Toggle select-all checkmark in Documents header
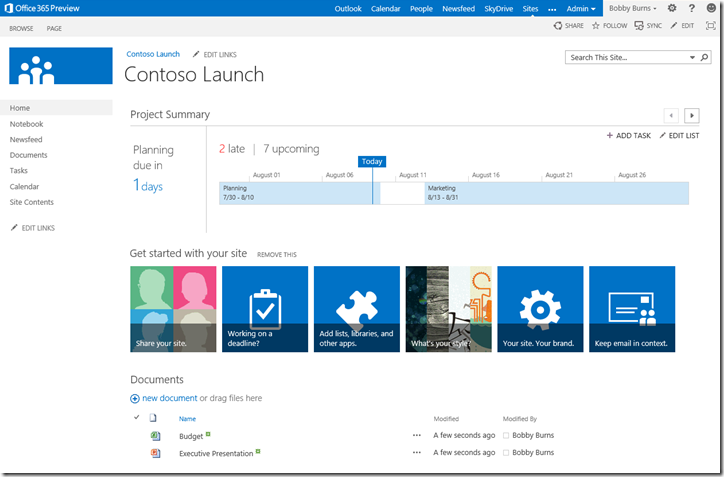The height and width of the screenshot is (477, 724). 136,418
